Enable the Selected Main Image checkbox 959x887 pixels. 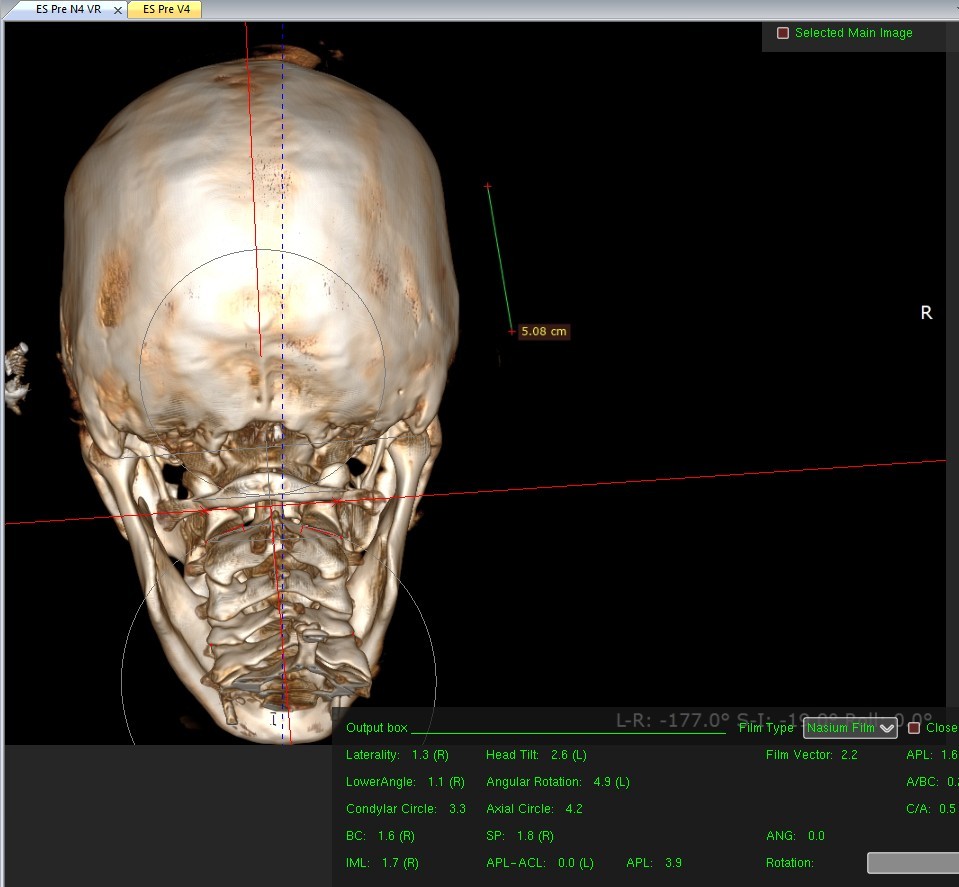pyautogui.click(x=783, y=33)
